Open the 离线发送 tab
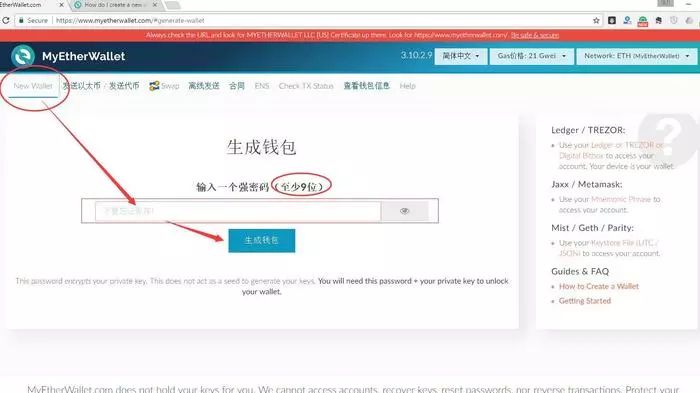Screen dimensions: 700x393 coord(204,86)
